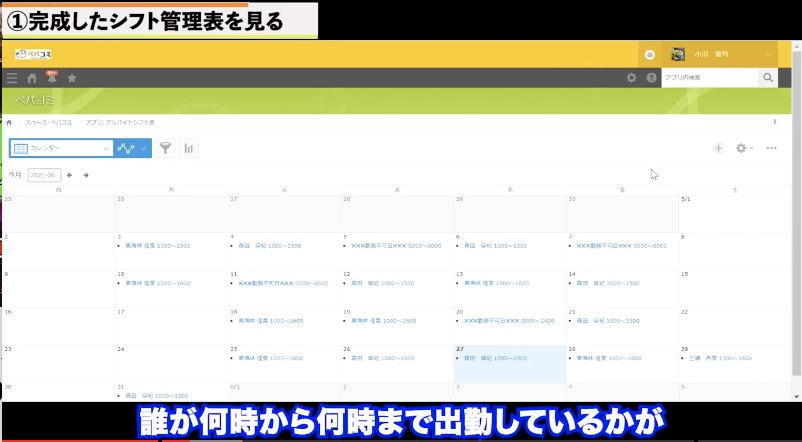This screenshot has width=802, height=442.
Task: Go to the portal home icon
Action: tap(32, 78)
